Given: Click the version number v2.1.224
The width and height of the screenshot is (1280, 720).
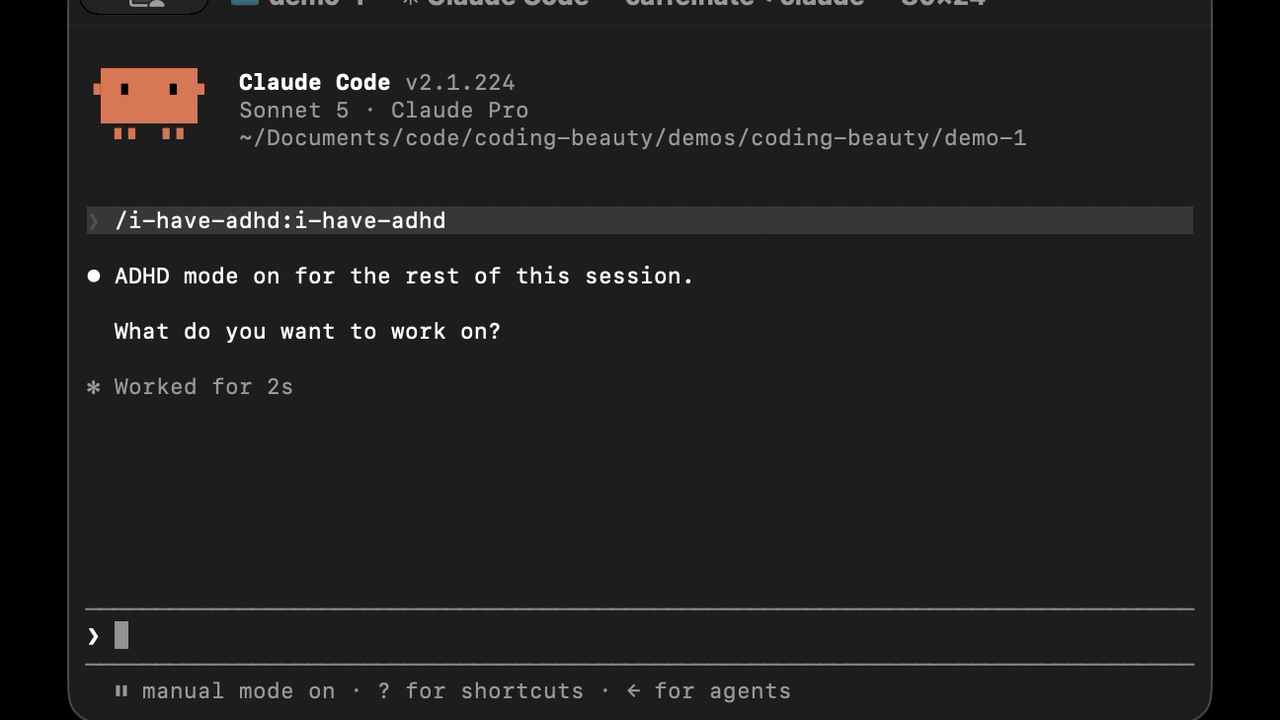Looking at the screenshot, I should (460, 82).
